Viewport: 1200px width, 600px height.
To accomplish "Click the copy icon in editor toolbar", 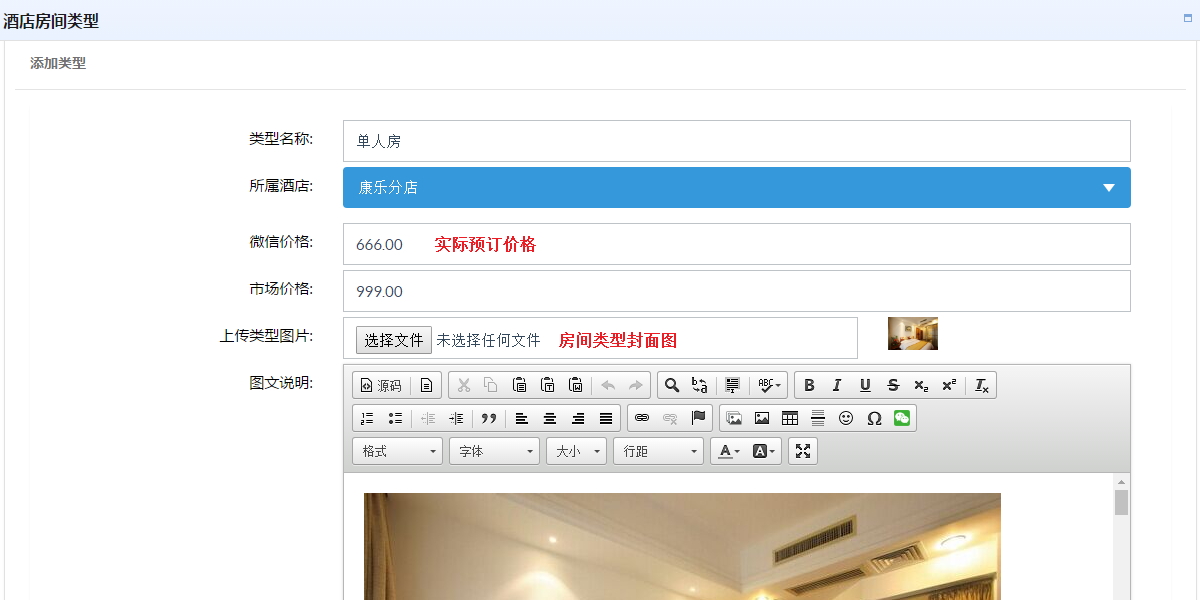I will (x=491, y=385).
